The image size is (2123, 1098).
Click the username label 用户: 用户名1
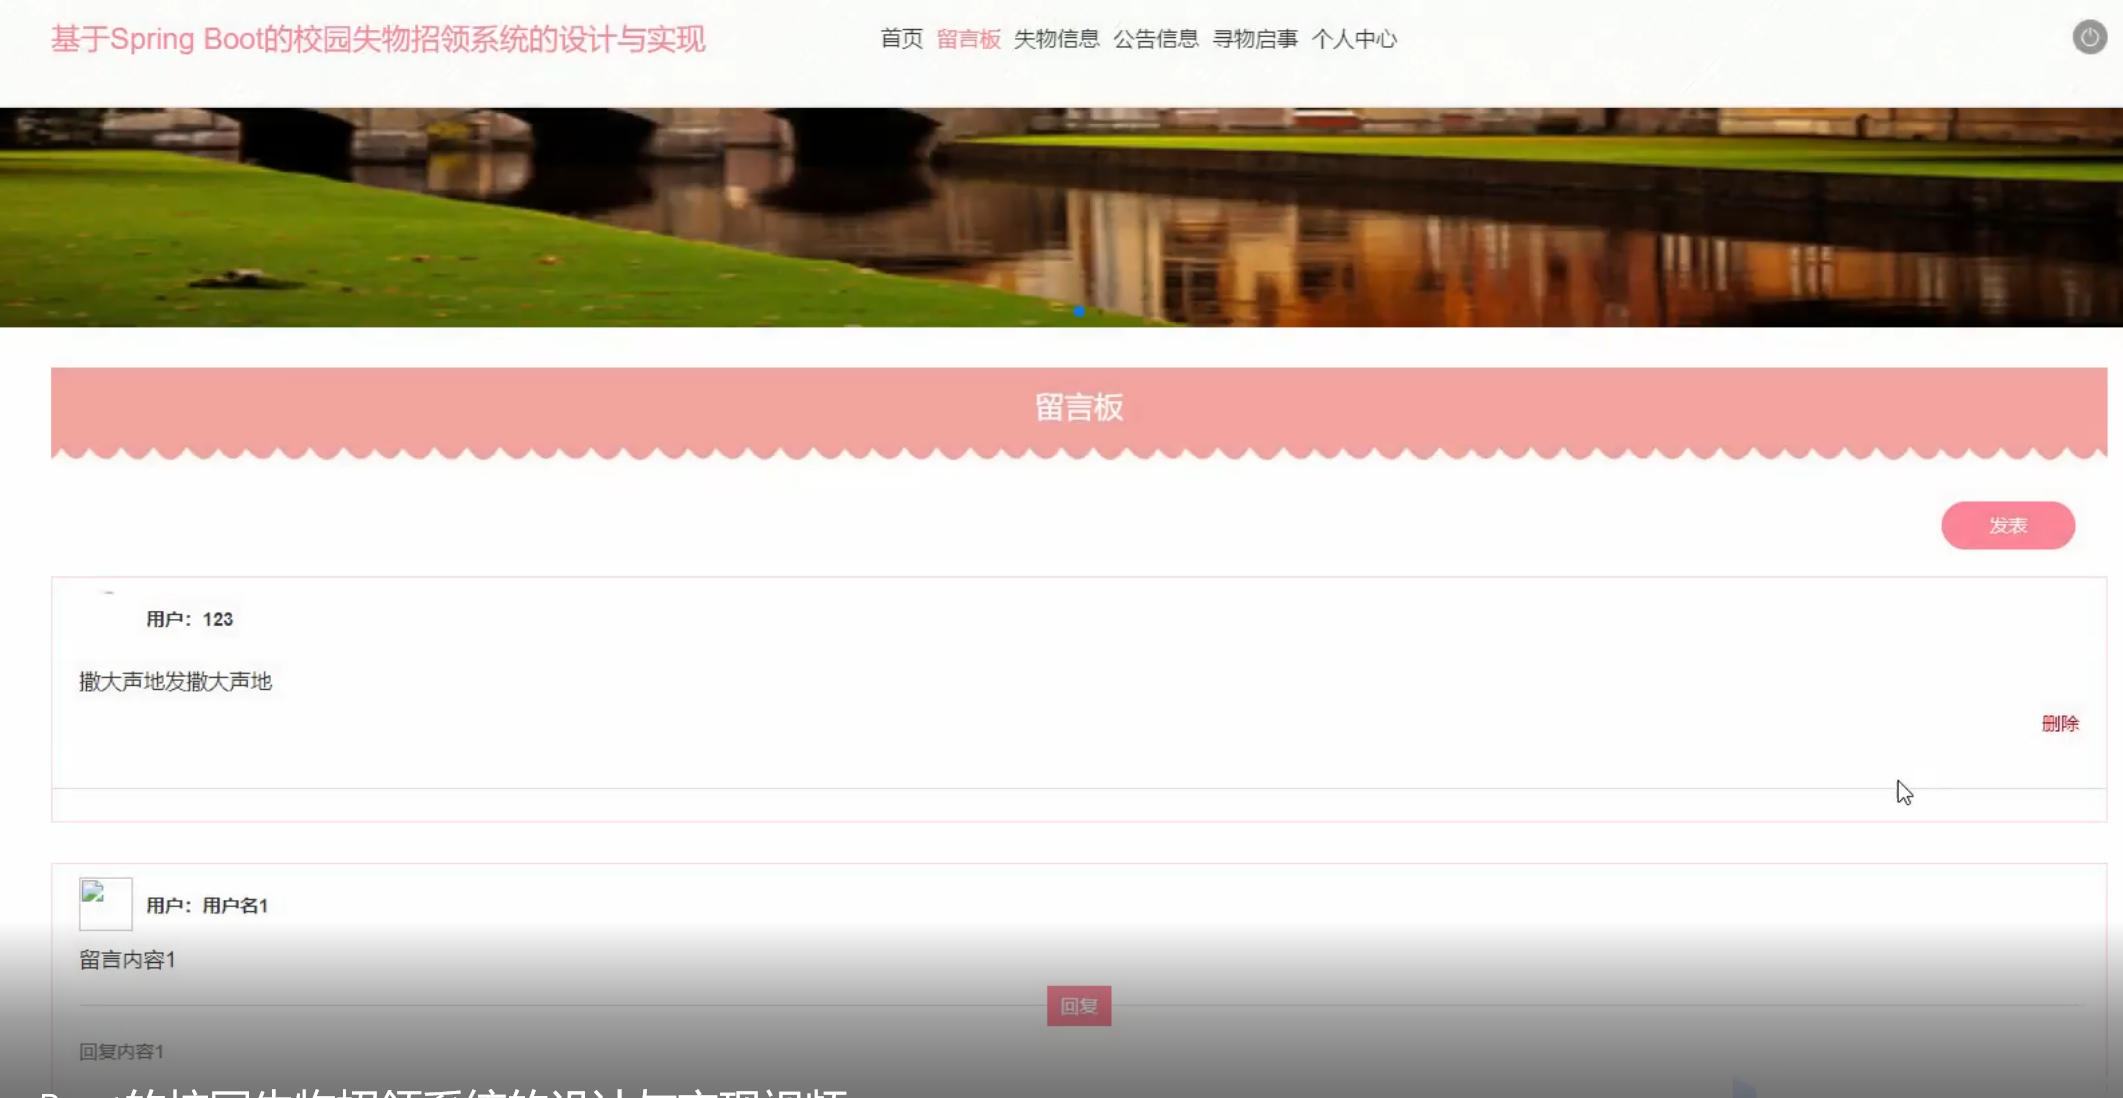pos(207,905)
